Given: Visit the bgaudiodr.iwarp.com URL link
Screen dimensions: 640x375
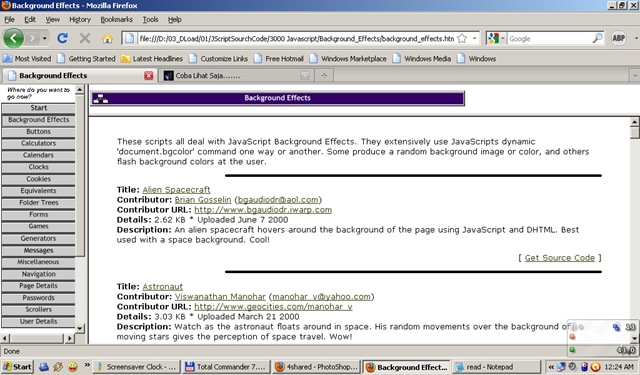Looking at the screenshot, I should pyautogui.click(x=263, y=210).
